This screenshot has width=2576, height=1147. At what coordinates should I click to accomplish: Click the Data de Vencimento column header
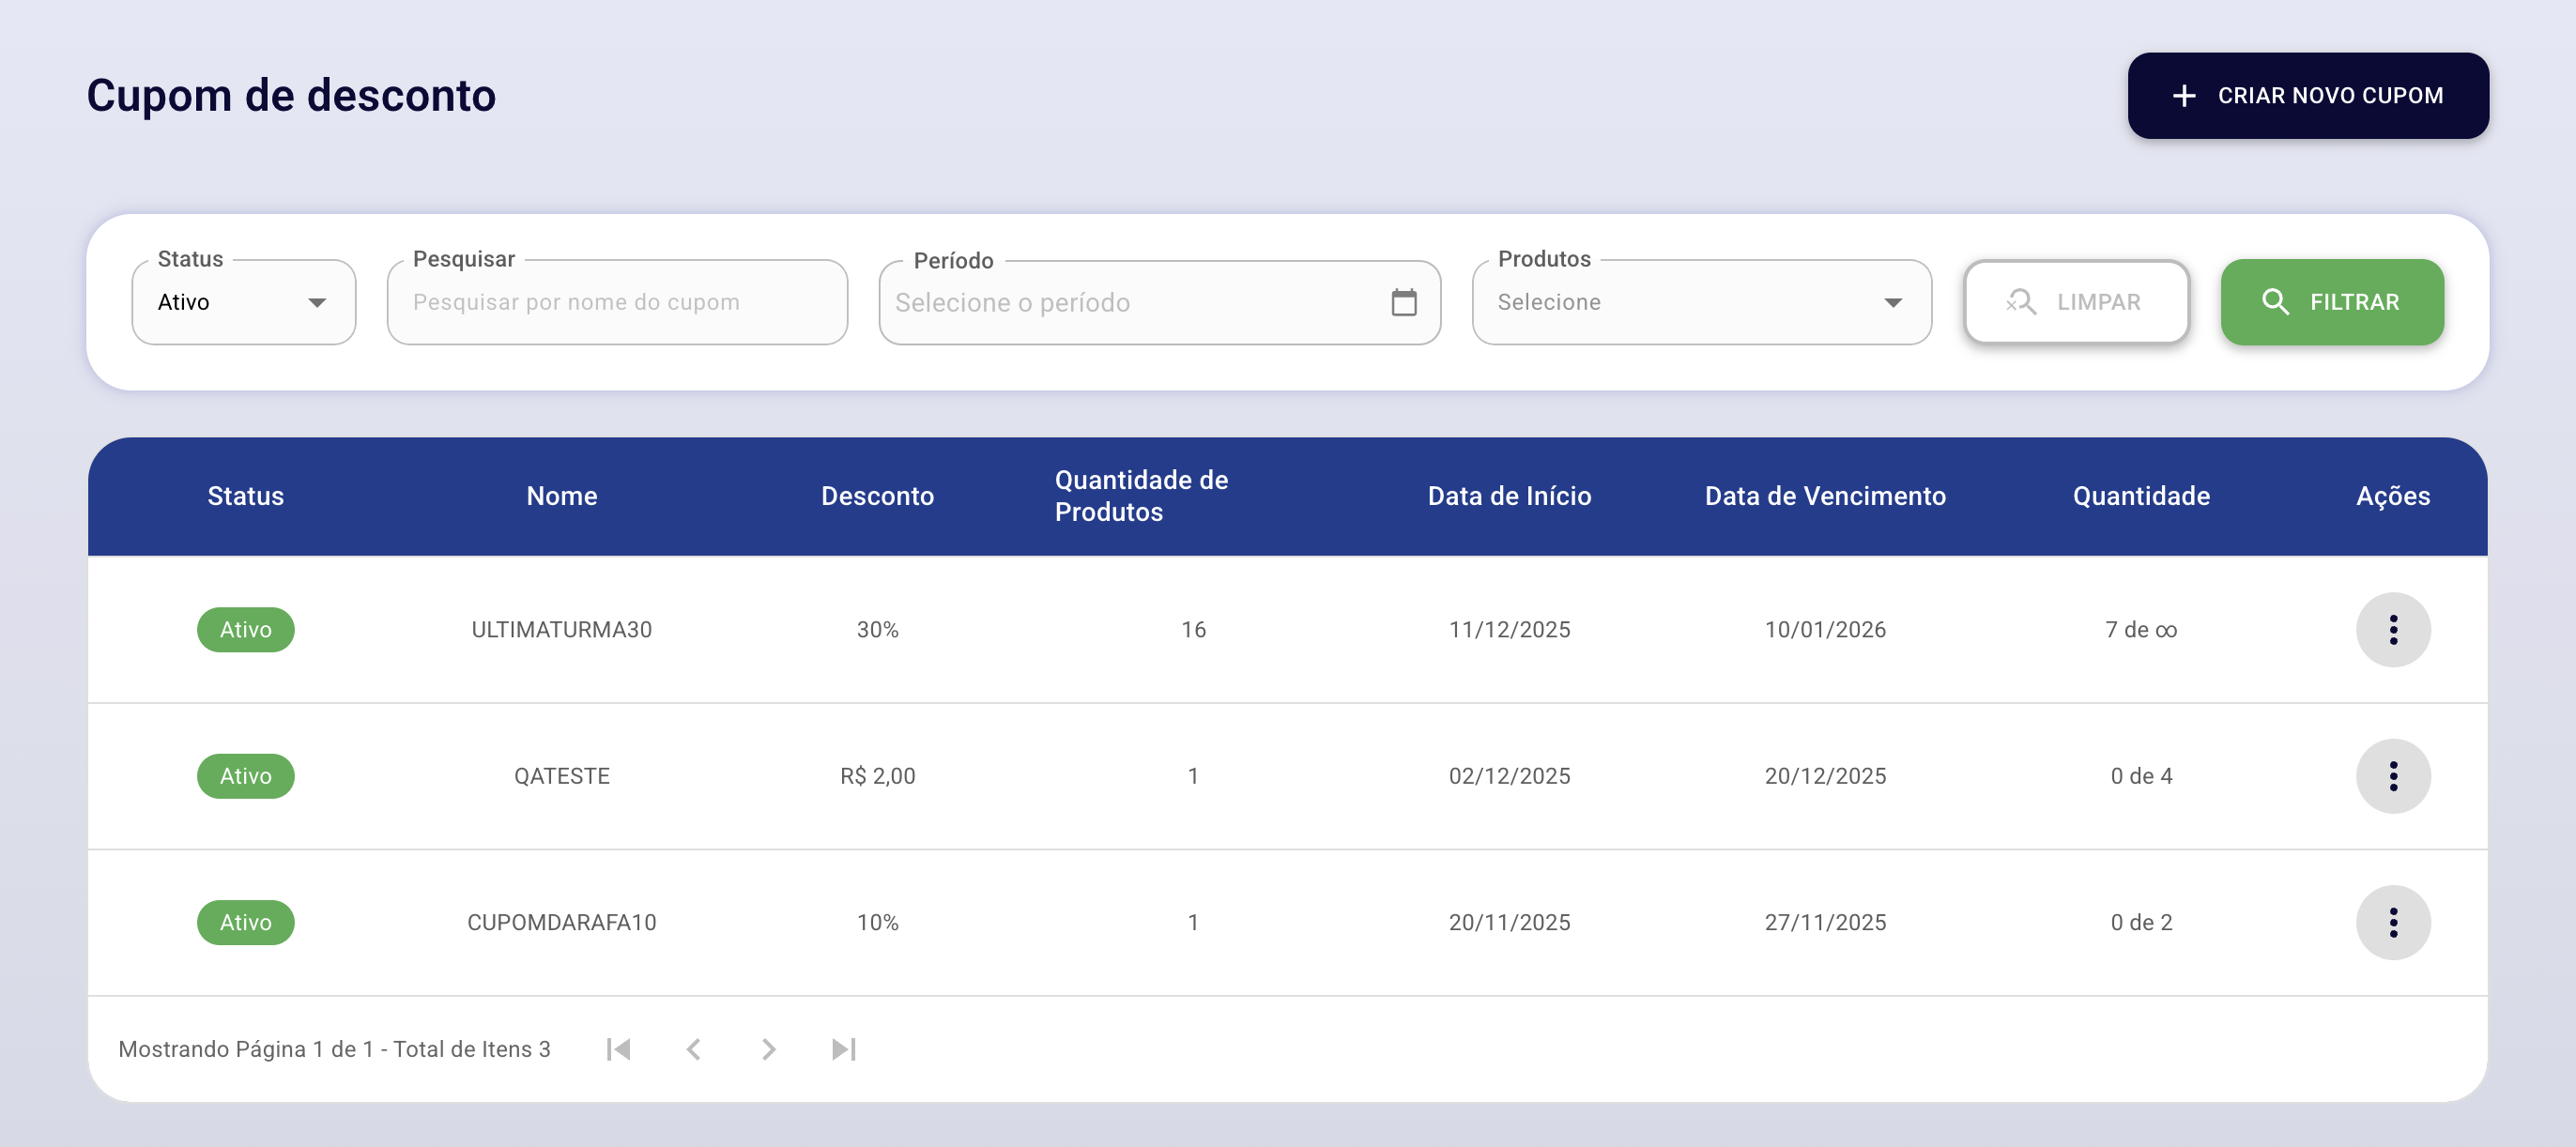click(x=1825, y=496)
